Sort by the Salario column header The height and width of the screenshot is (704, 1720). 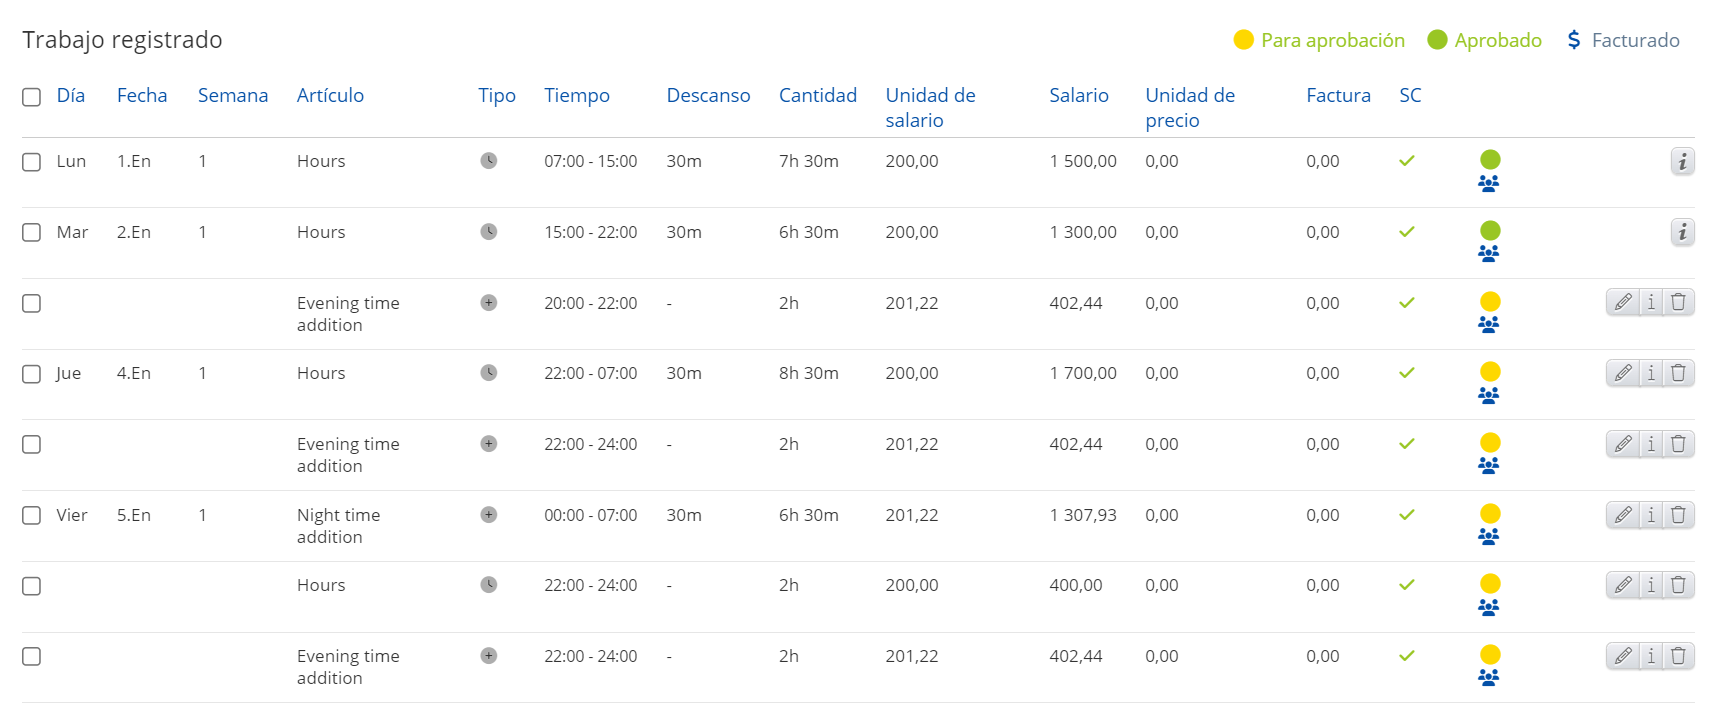click(1078, 95)
